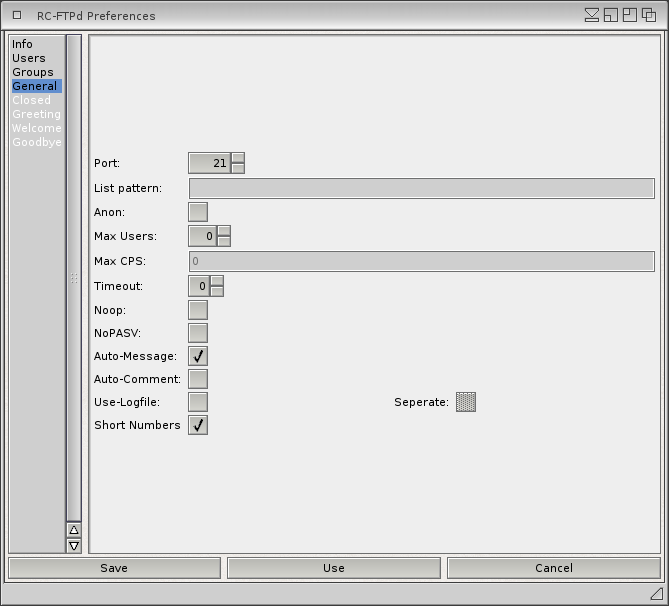Click the window zoom gadget

pyautogui.click(x=630, y=15)
